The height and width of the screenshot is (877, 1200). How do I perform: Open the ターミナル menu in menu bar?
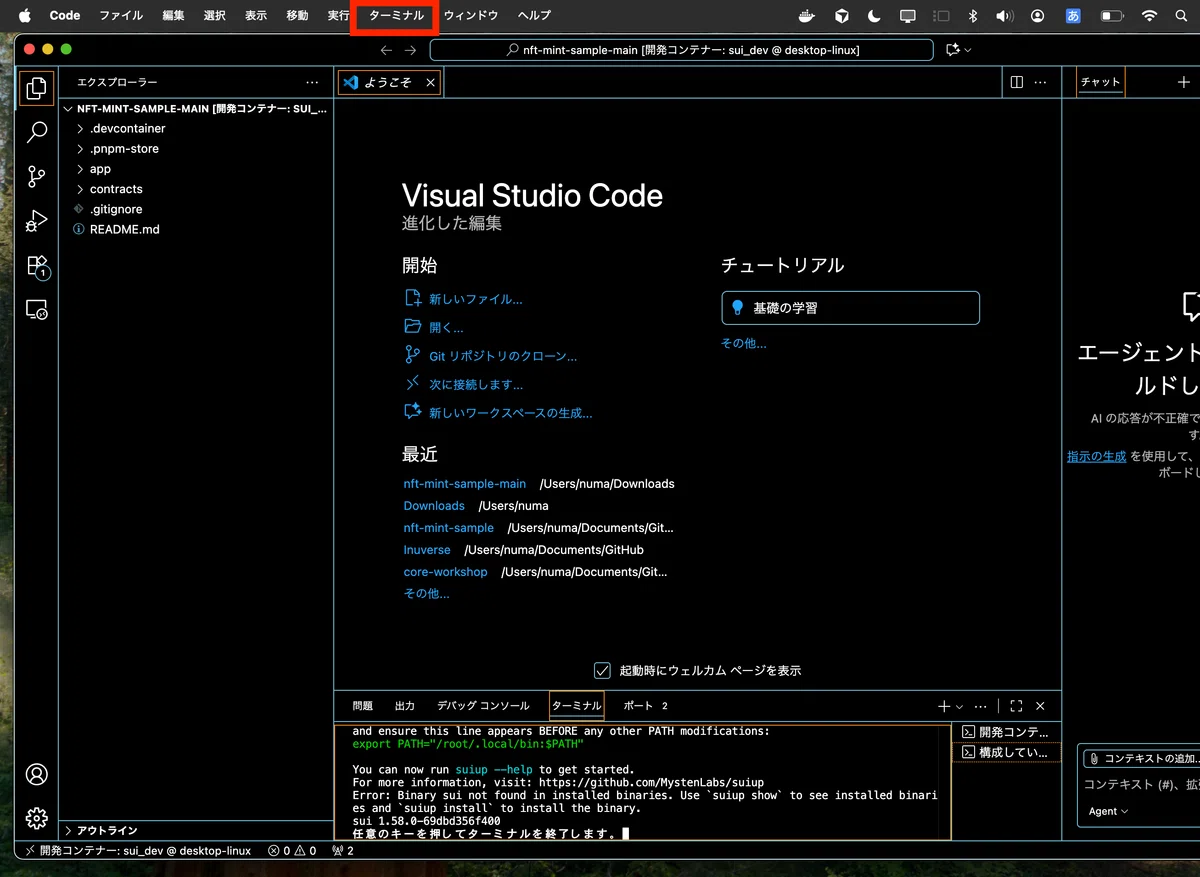pos(396,16)
